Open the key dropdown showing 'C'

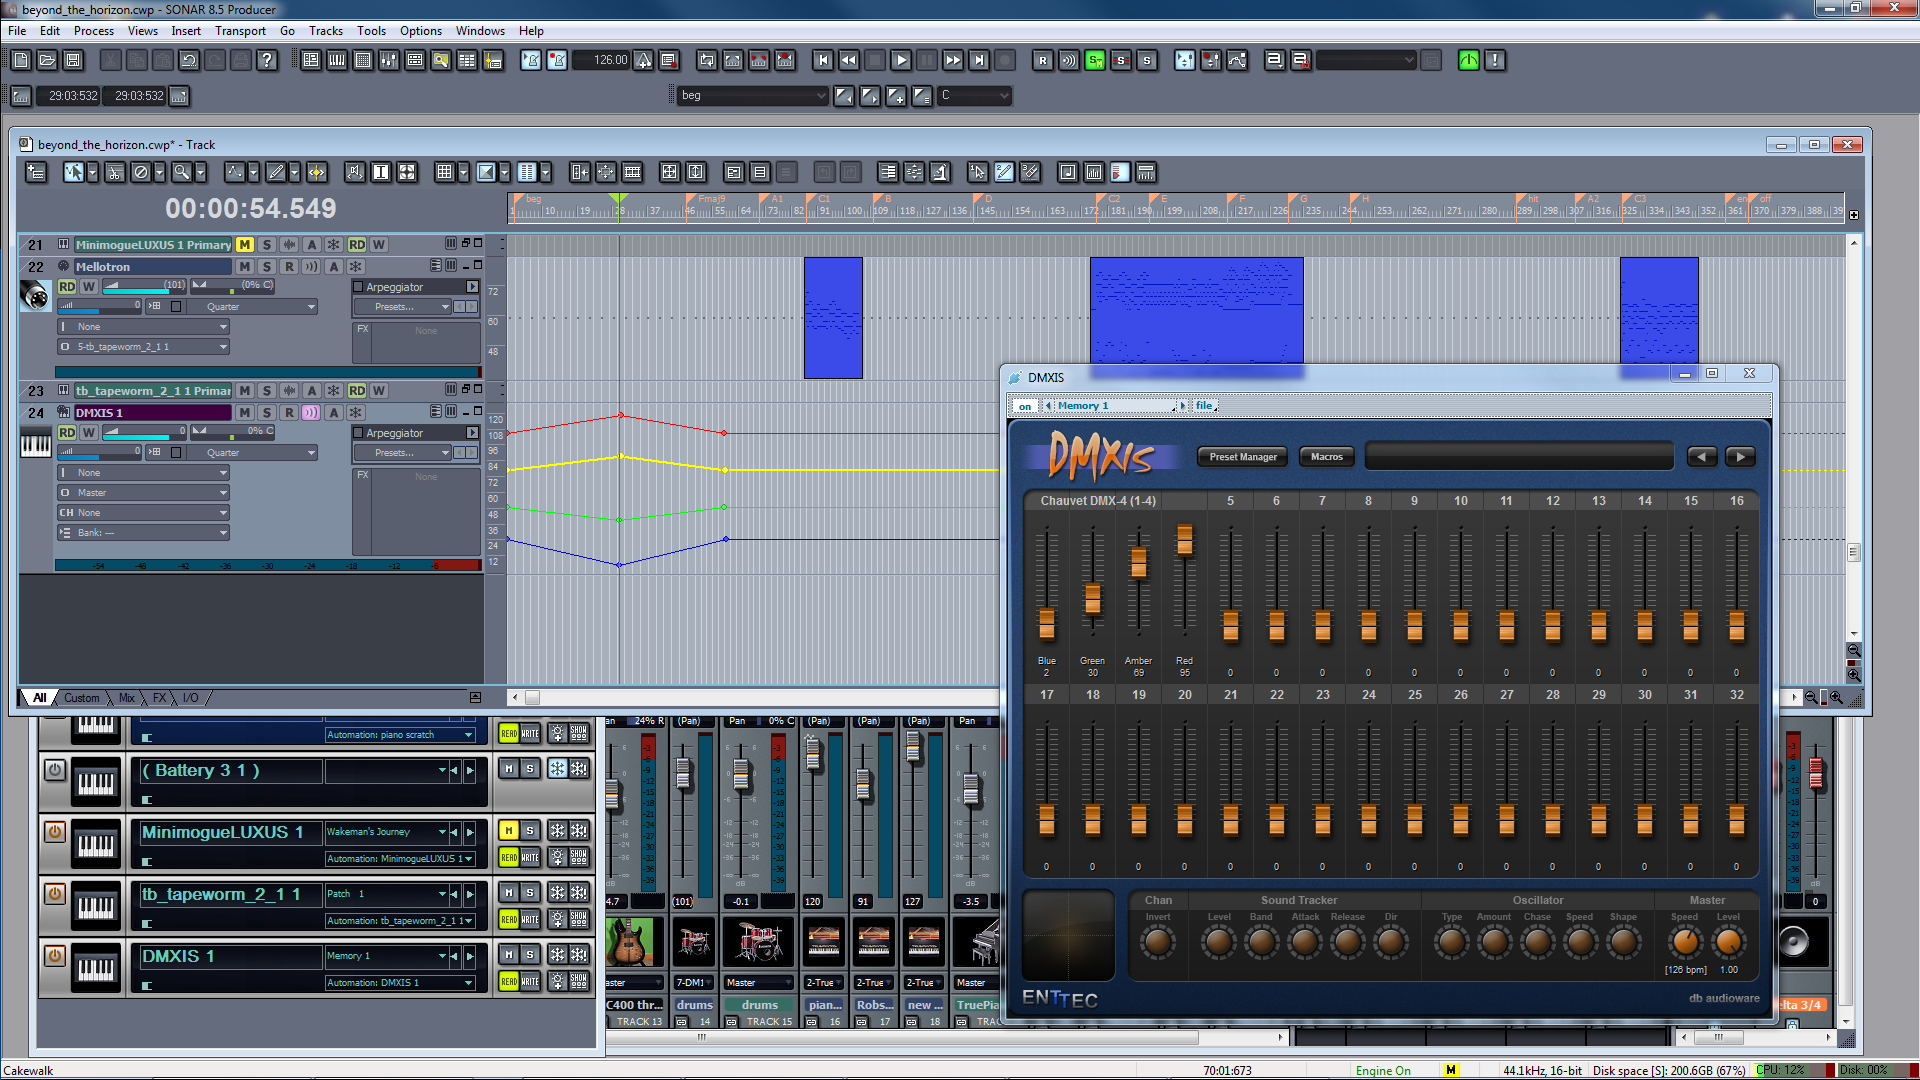point(974,95)
